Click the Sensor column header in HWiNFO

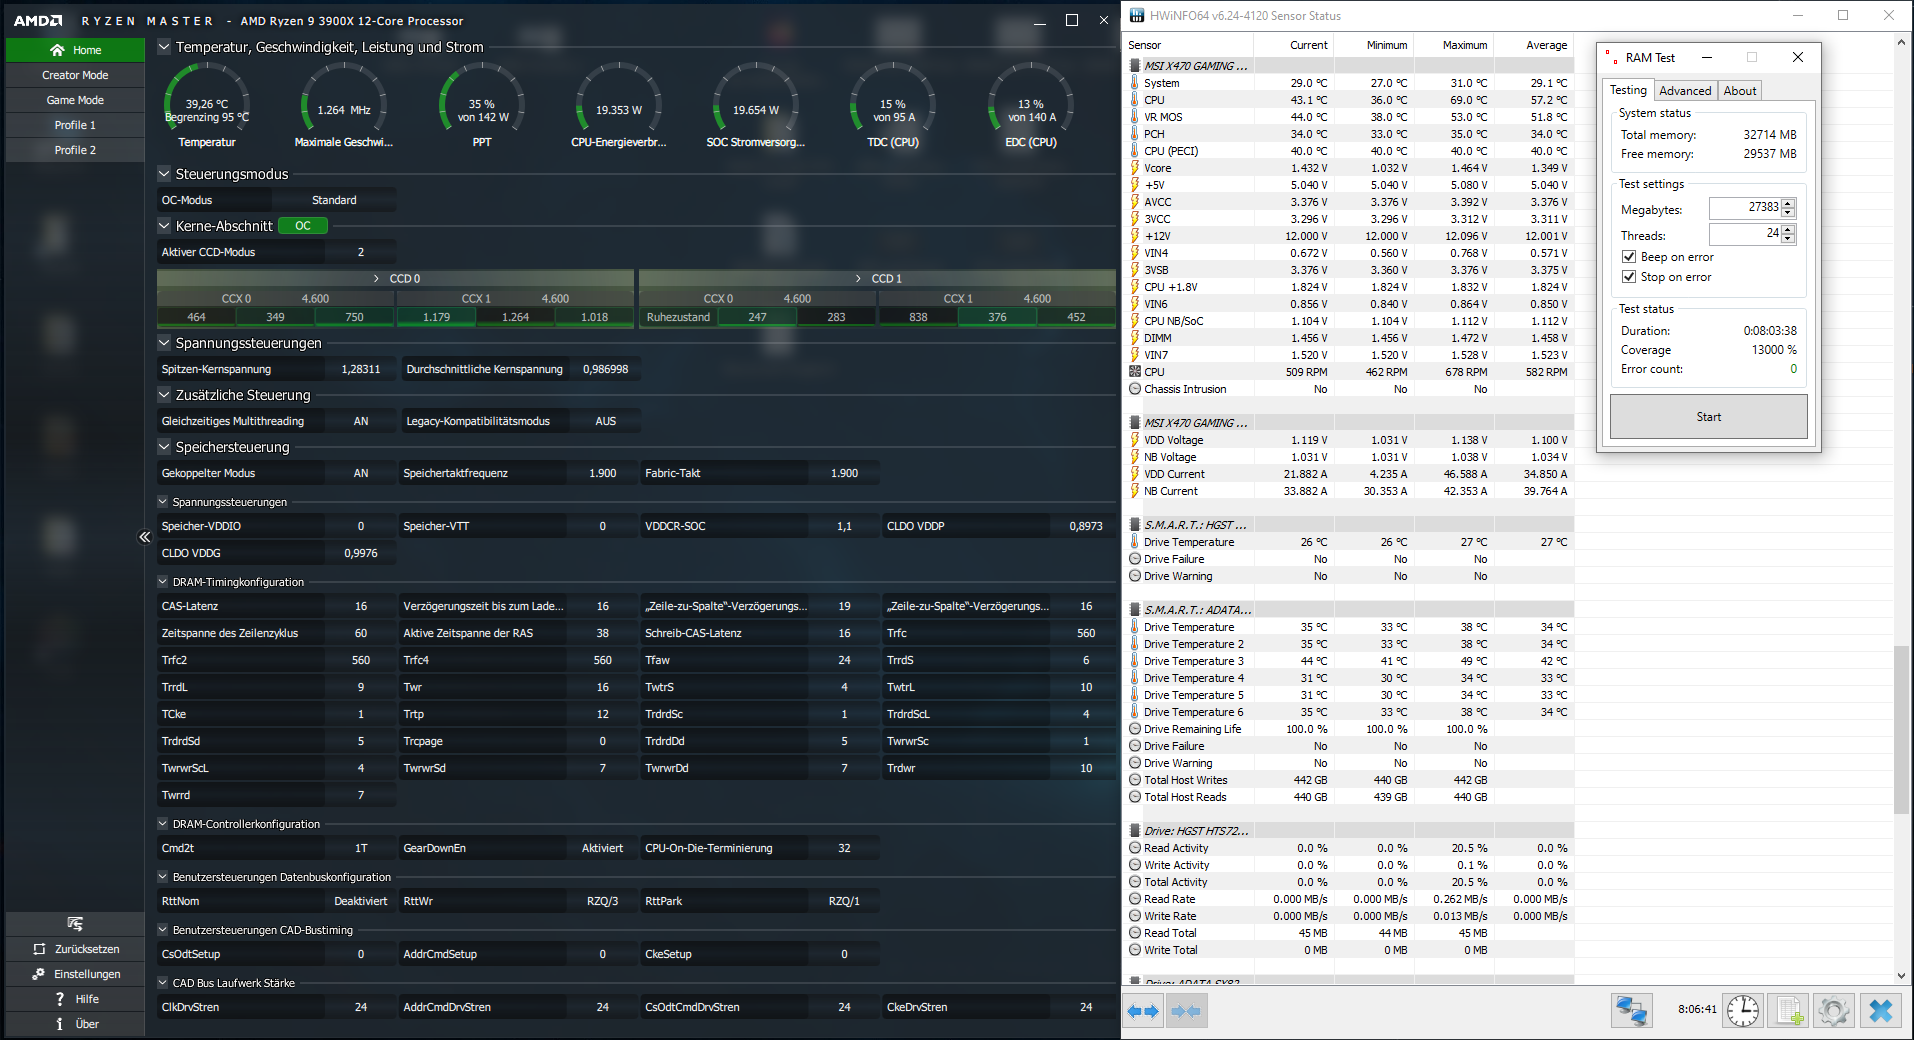(1189, 45)
